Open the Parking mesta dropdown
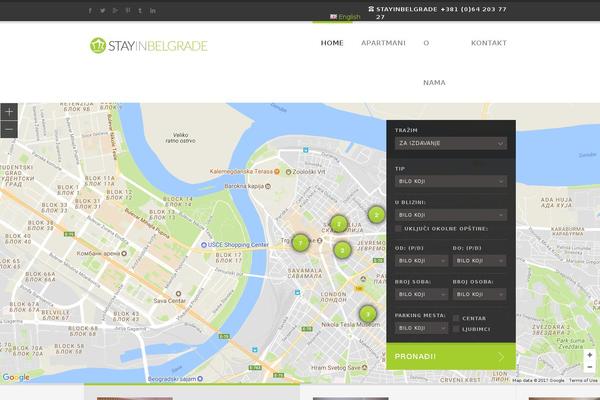 tap(421, 328)
